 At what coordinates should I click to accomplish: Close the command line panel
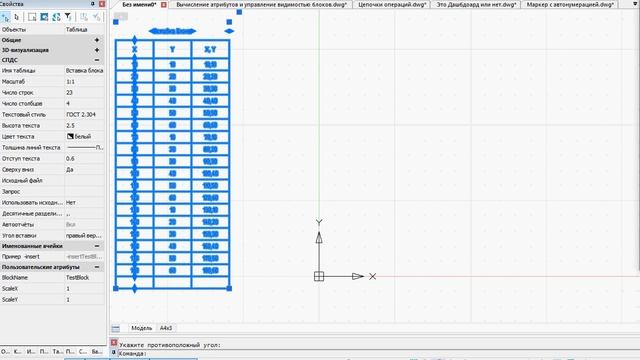[114, 342]
